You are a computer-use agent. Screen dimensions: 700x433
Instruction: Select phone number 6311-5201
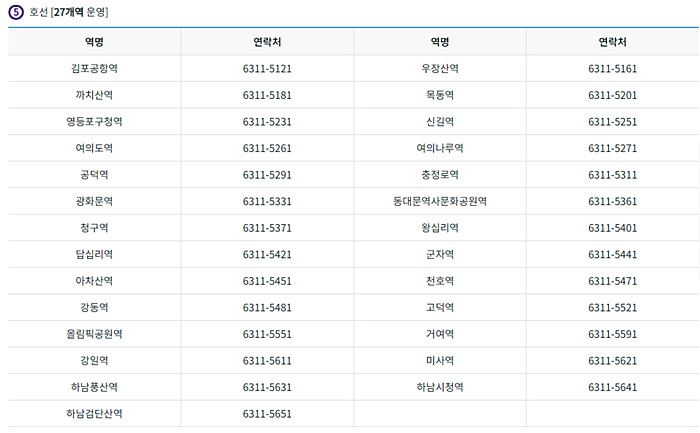[612, 95]
